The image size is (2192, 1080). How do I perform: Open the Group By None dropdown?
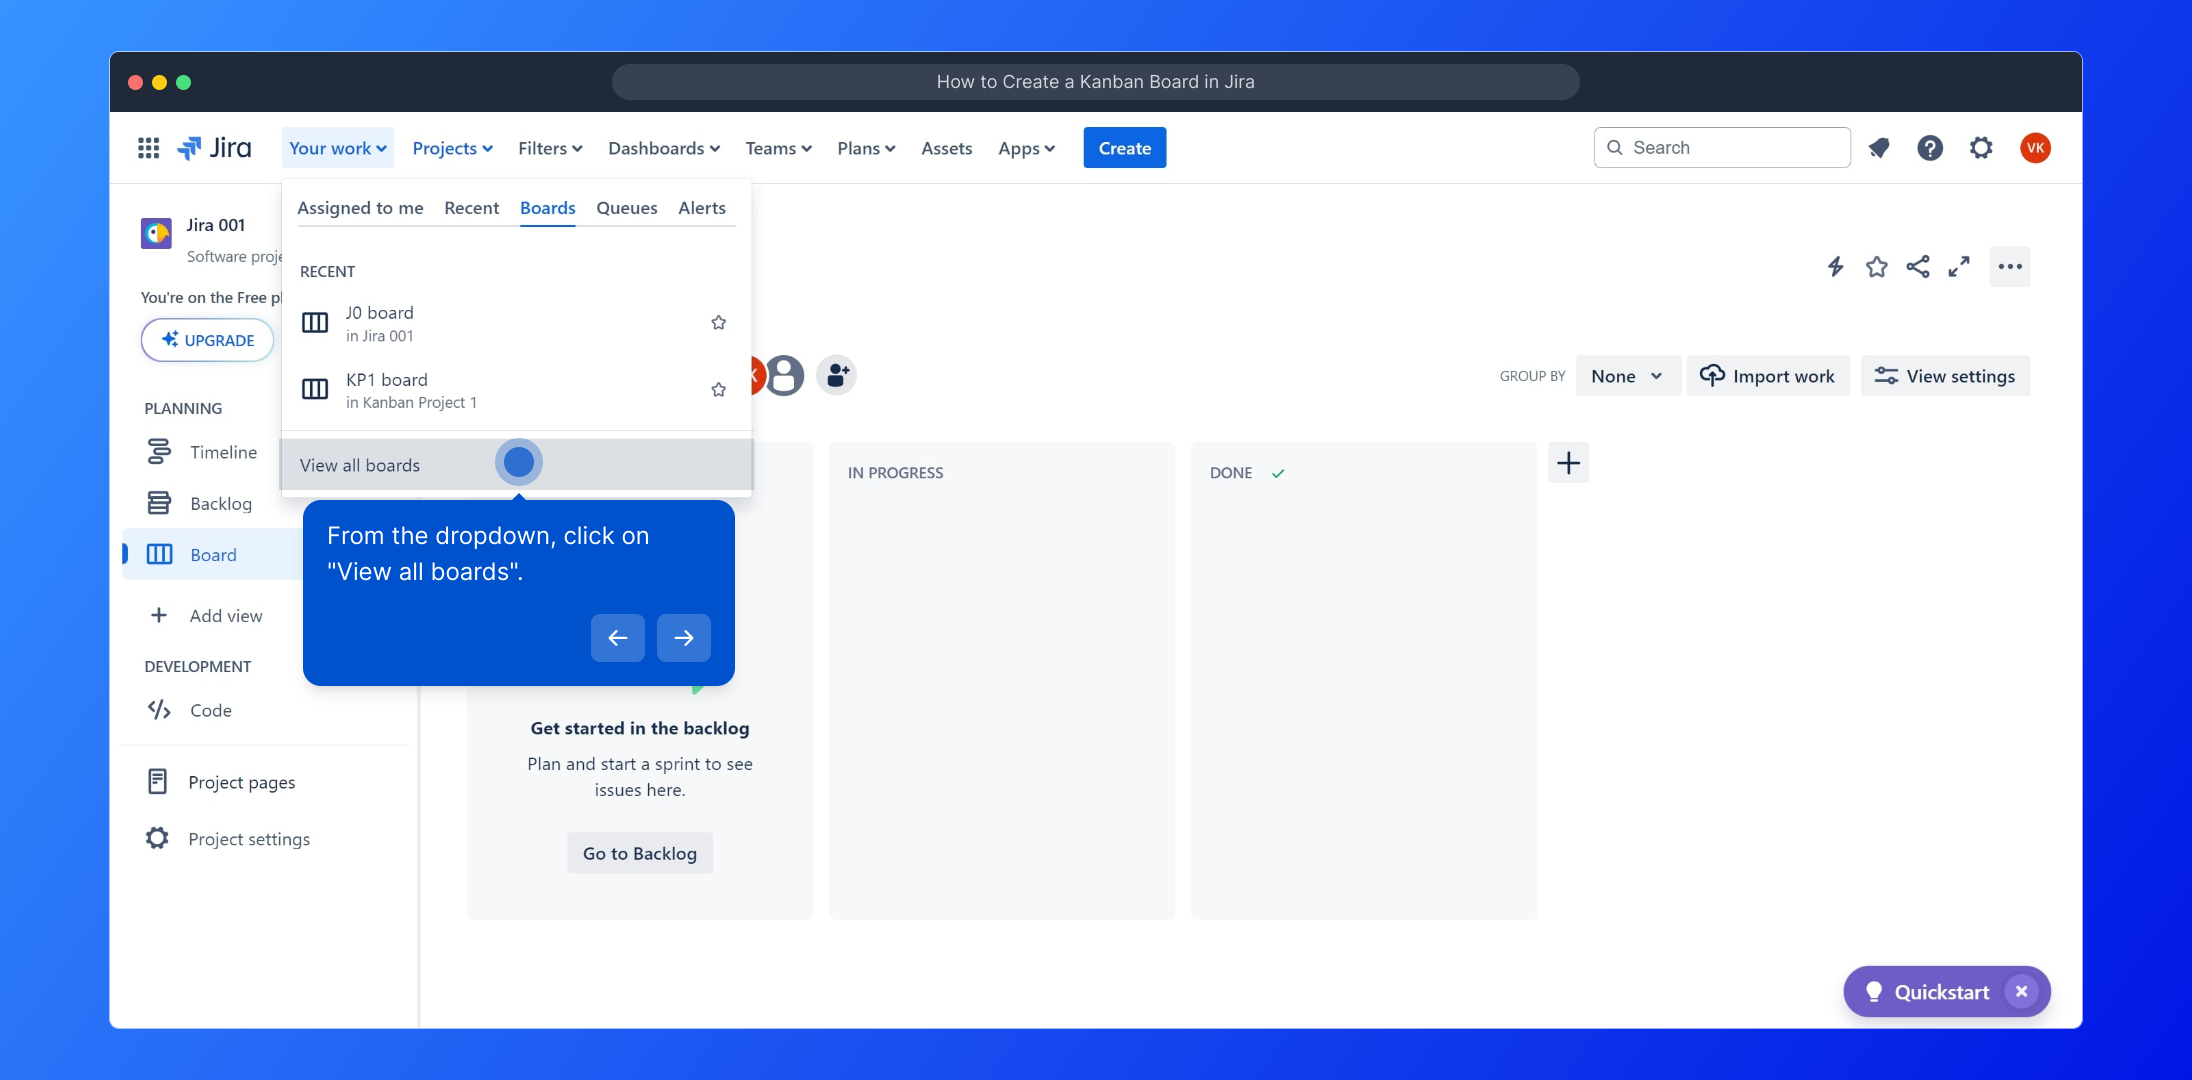click(1627, 376)
